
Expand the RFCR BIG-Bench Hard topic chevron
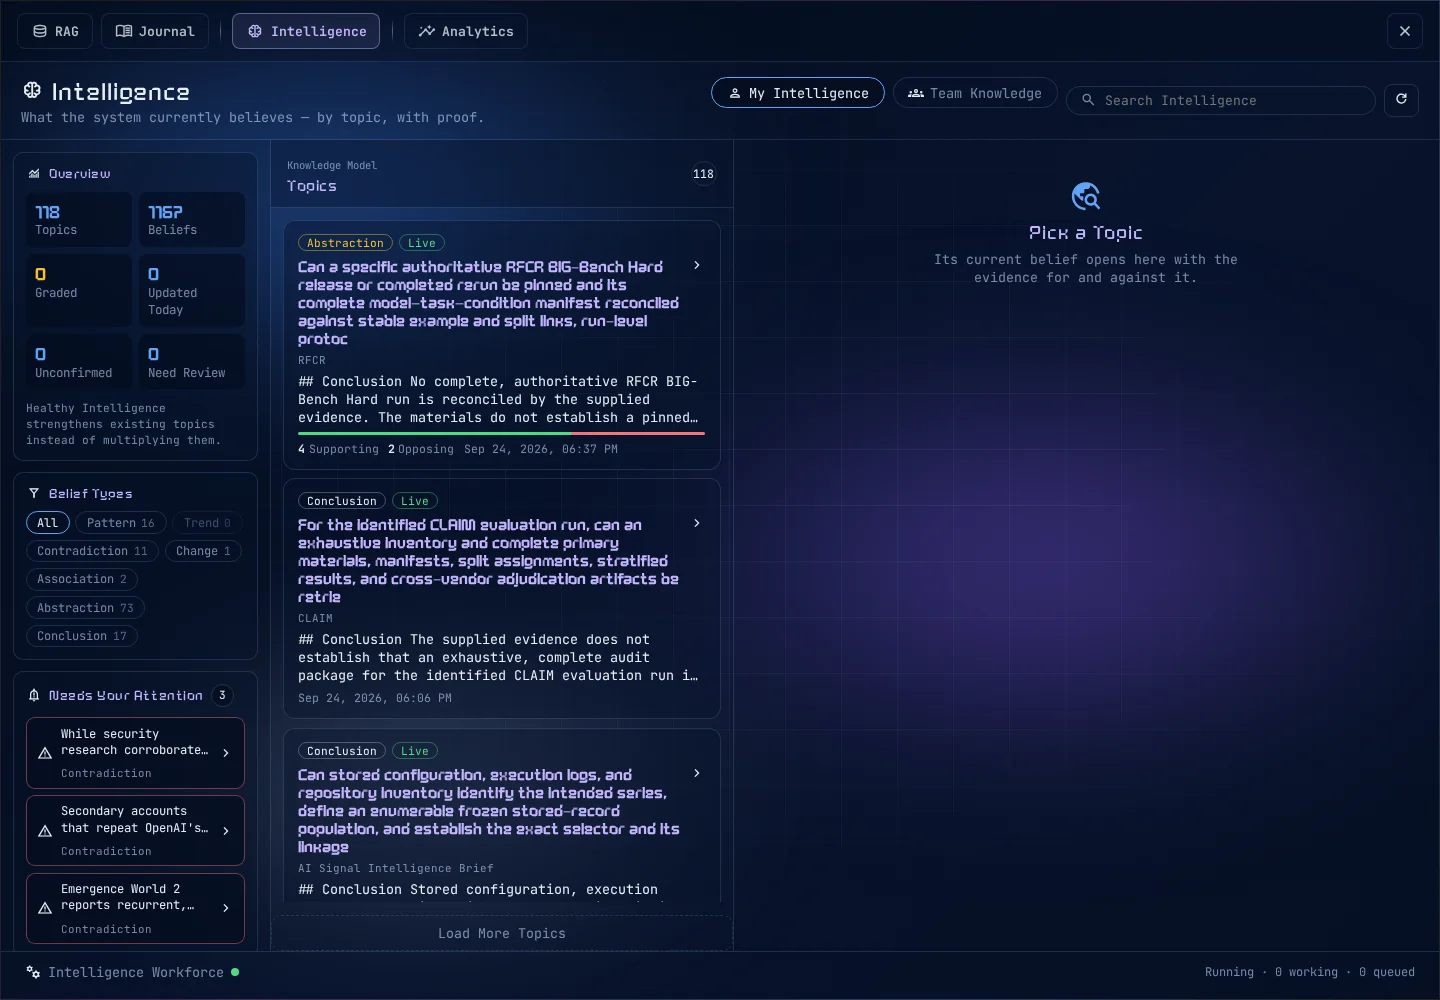pyautogui.click(x=697, y=266)
